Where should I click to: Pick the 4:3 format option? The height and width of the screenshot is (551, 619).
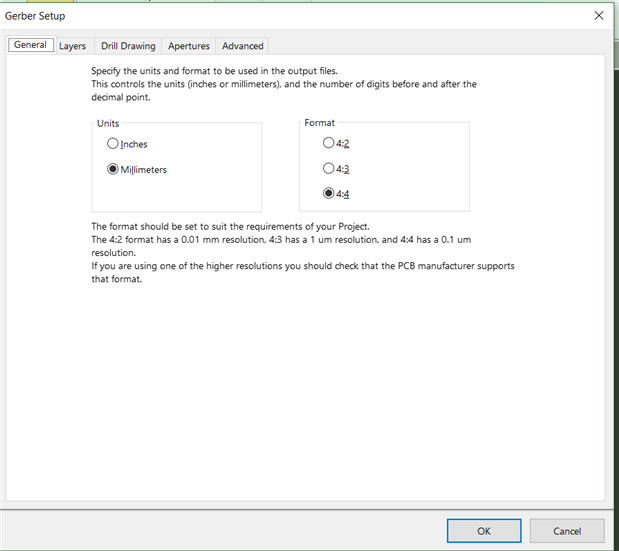328,168
